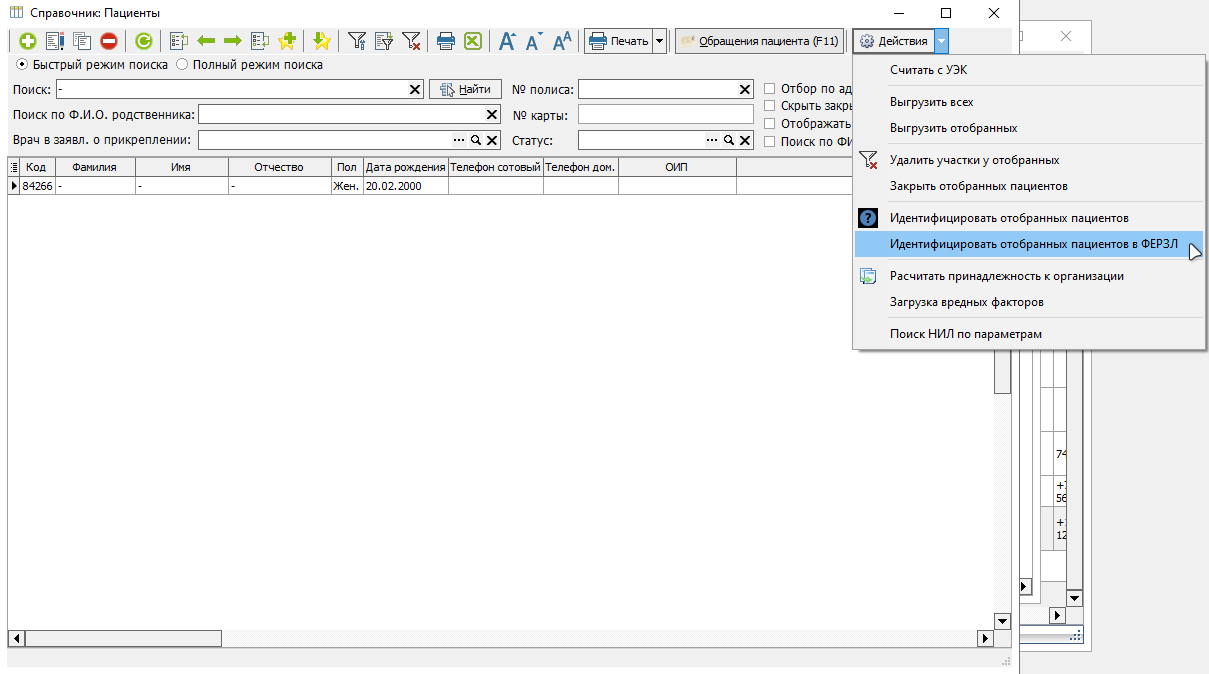Click the magnifier icon in the Статус field
This screenshot has height=674, width=1209.
(729, 141)
